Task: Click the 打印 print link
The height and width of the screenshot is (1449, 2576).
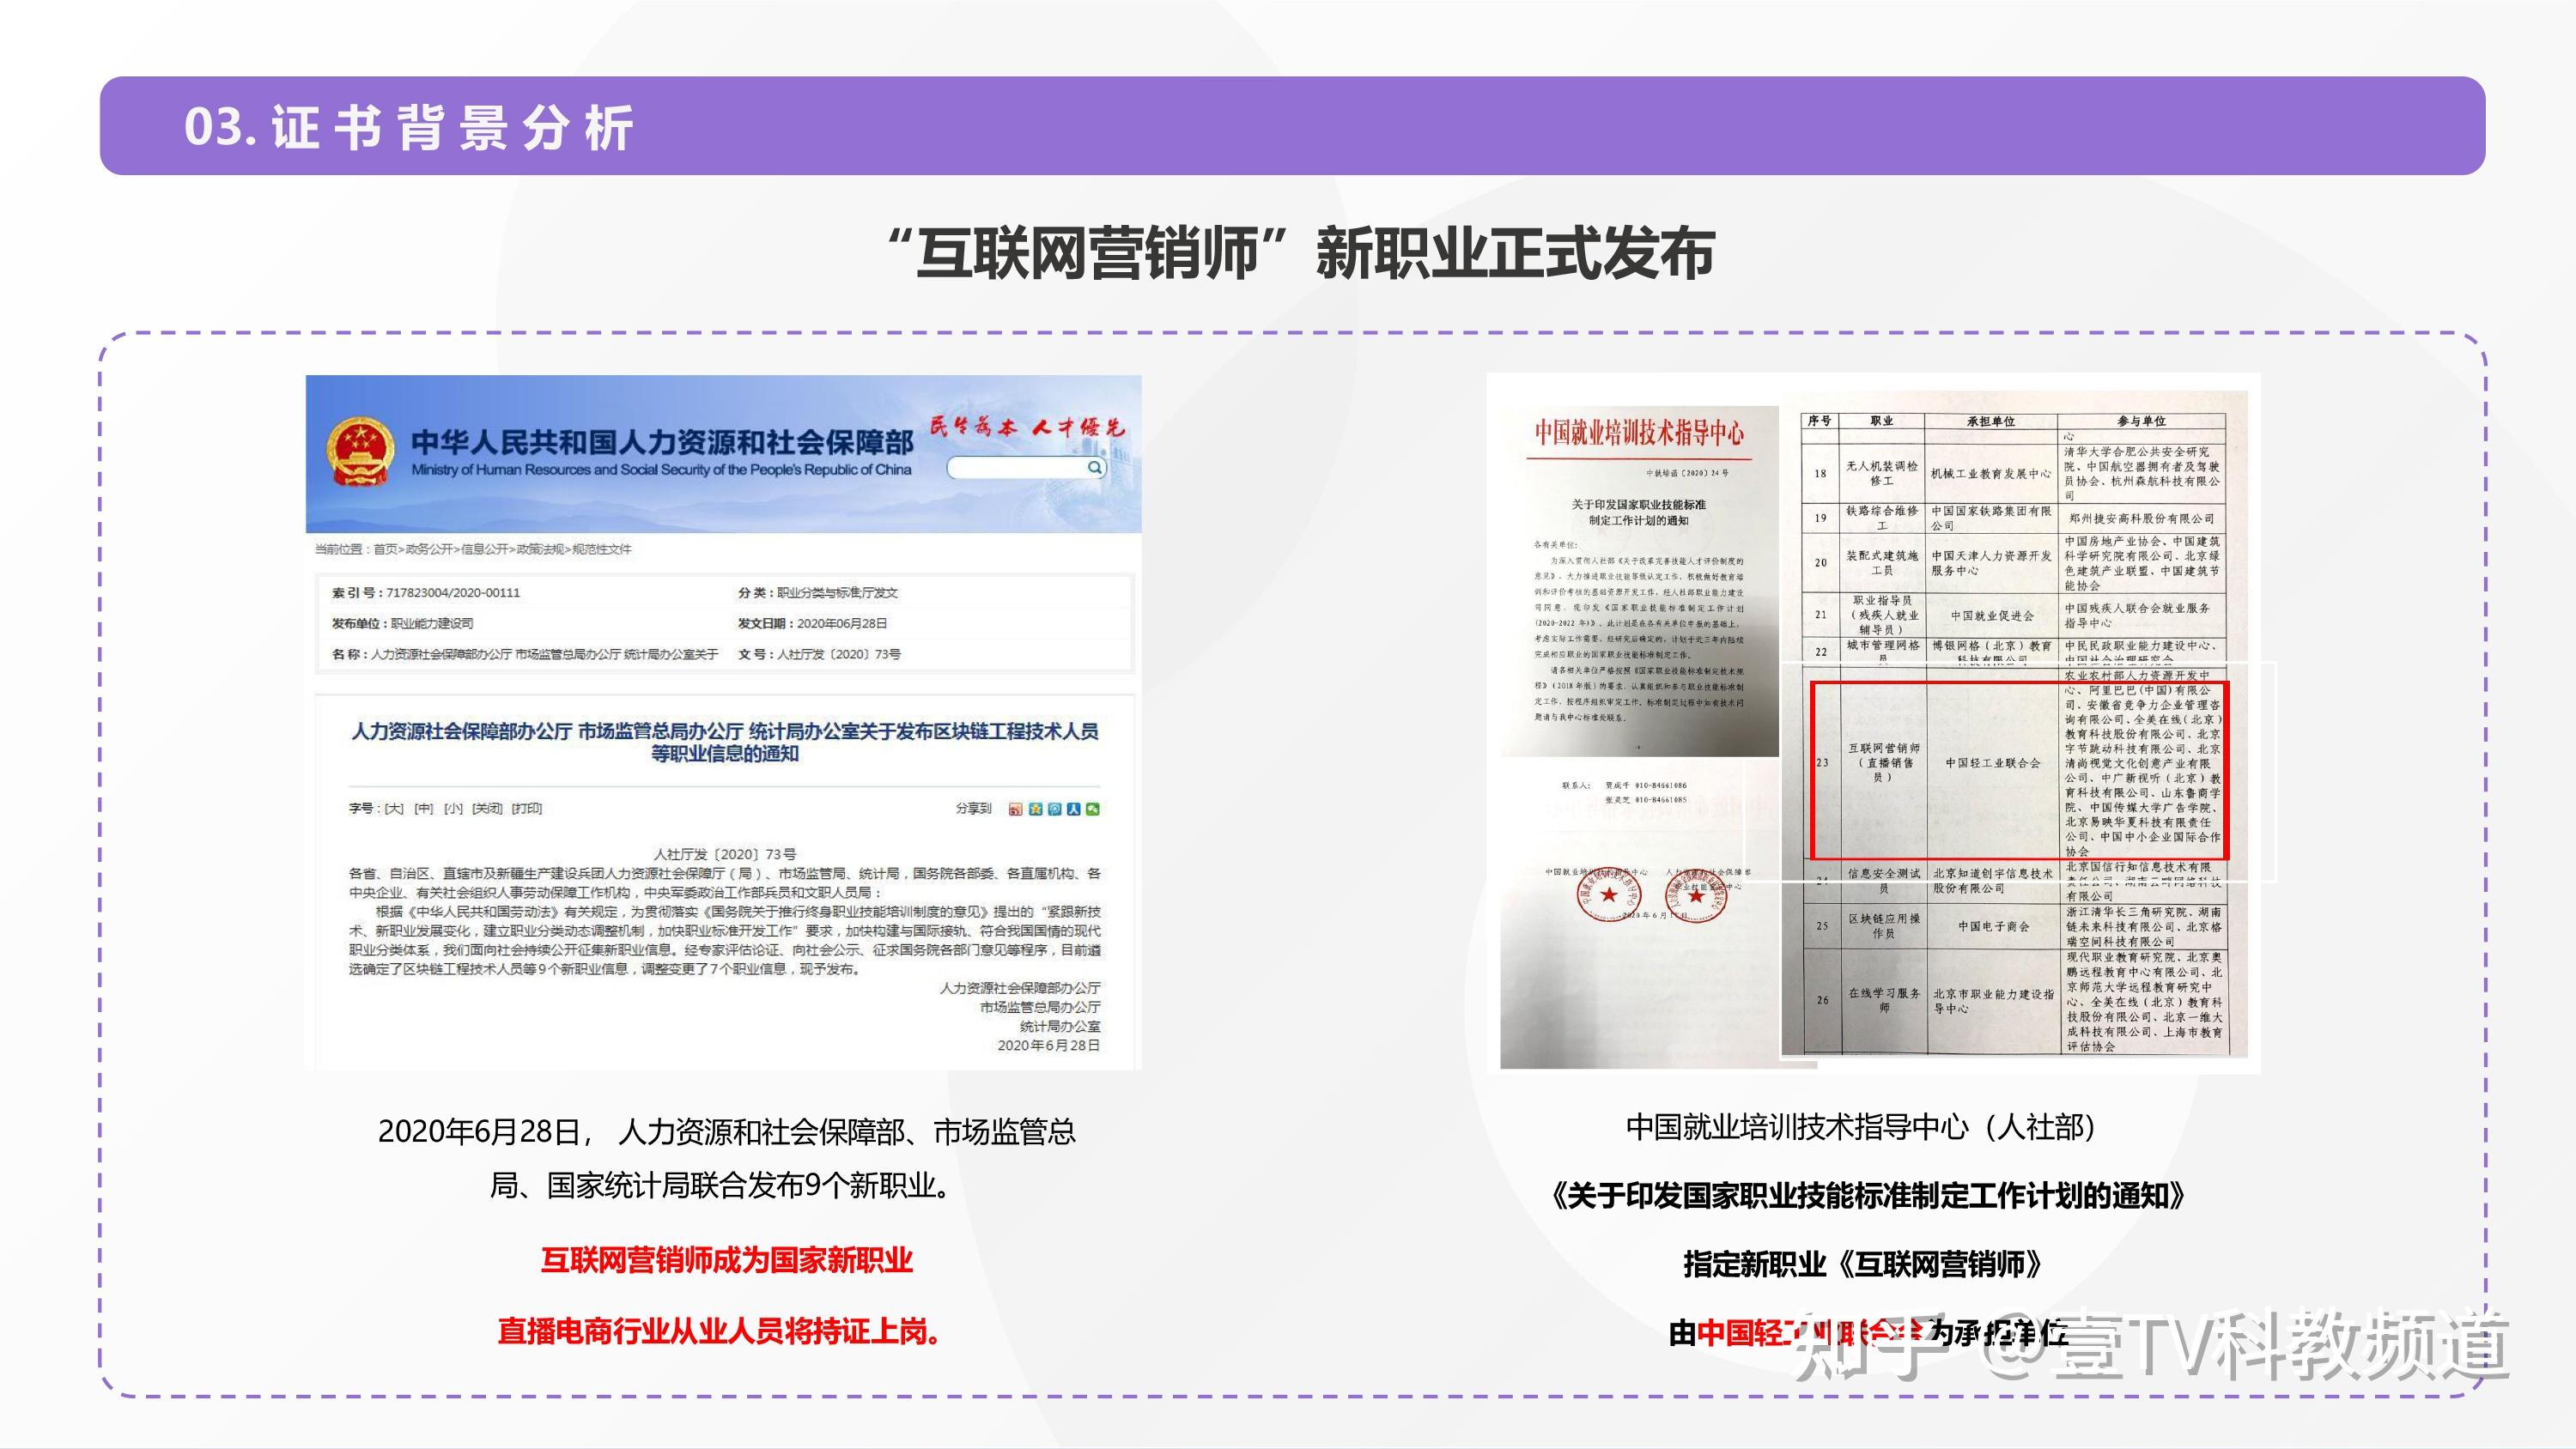Action: click(526, 808)
